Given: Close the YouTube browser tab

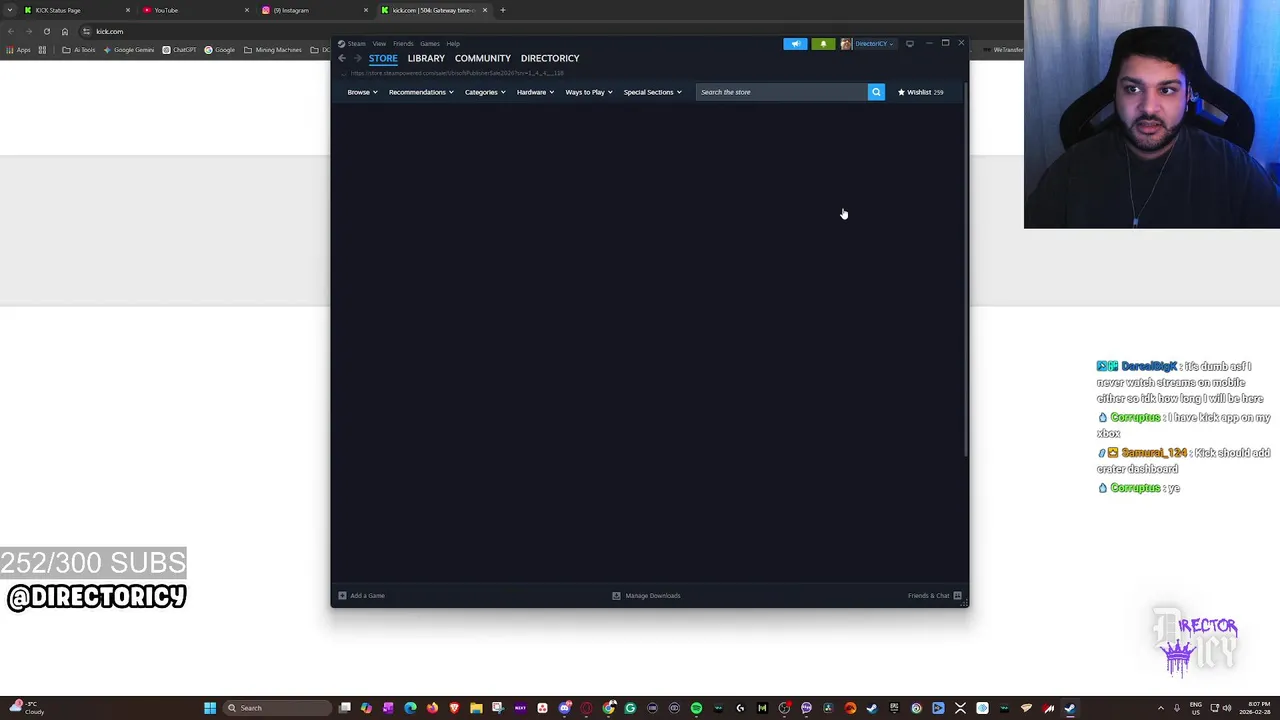Looking at the screenshot, I should 247,10.
